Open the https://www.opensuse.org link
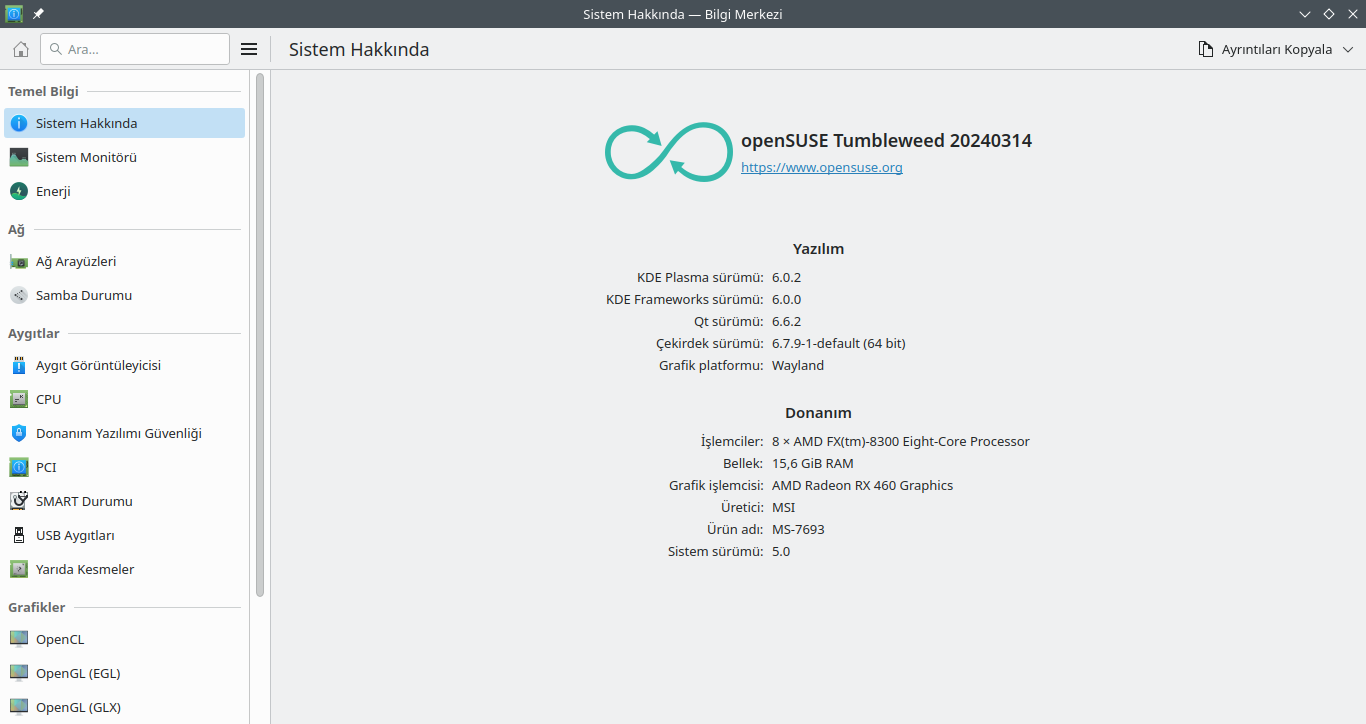Screen dimensions: 1366x724 coord(821,167)
